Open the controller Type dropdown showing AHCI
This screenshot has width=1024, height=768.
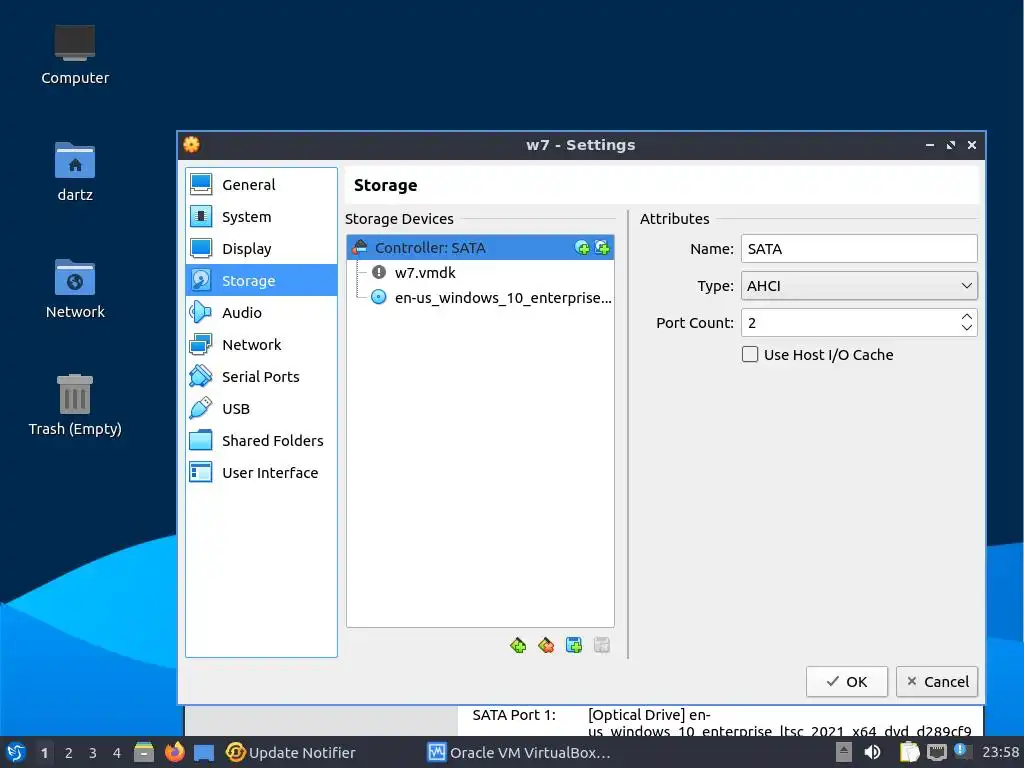pyautogui.click(x=859, y=286)
